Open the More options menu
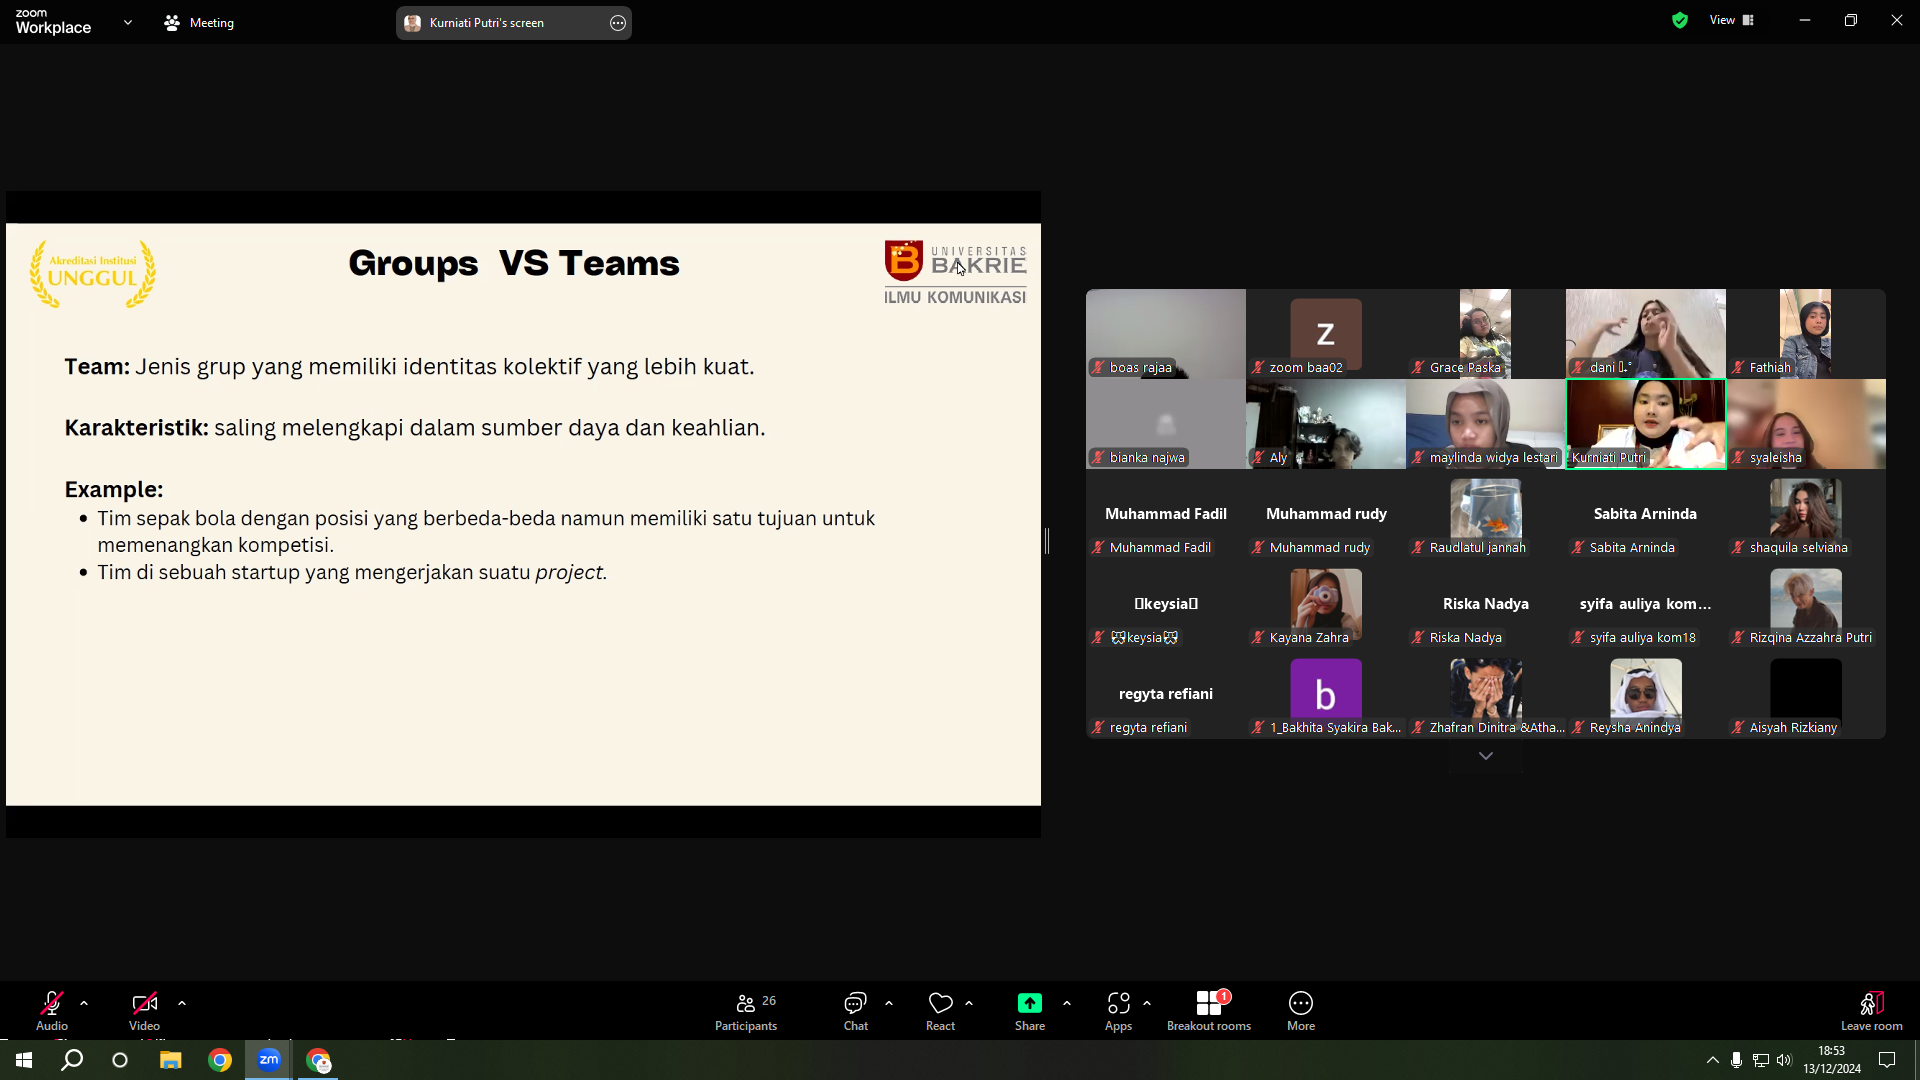The height and width of the screenshot is (1080, 1920). [1301, 1010]
